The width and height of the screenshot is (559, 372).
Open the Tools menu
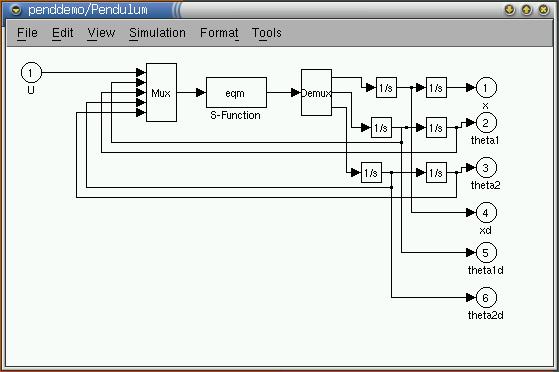pyautogui.click(x=267, y=33)
